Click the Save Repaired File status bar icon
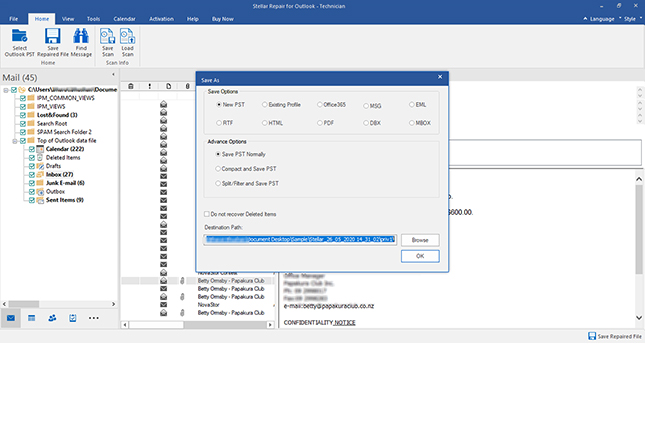The height and width of the screenshot is (421, 645). [x=592, y=336]
